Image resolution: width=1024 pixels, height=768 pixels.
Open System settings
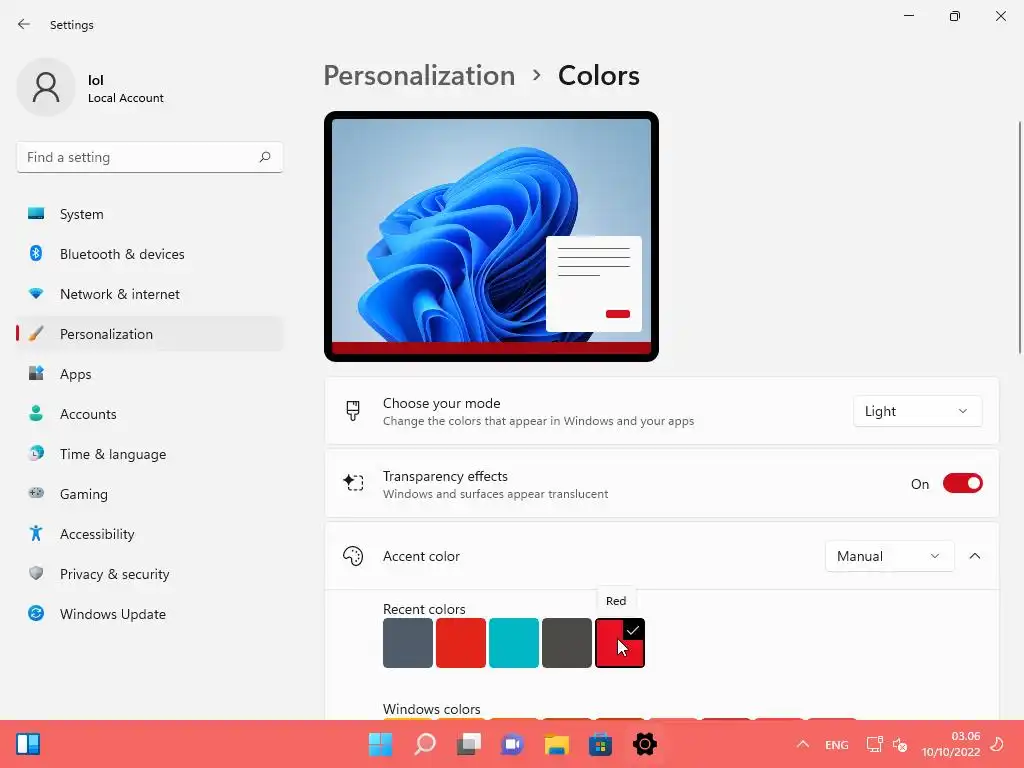pyautogui.click(x=150, y=214)
